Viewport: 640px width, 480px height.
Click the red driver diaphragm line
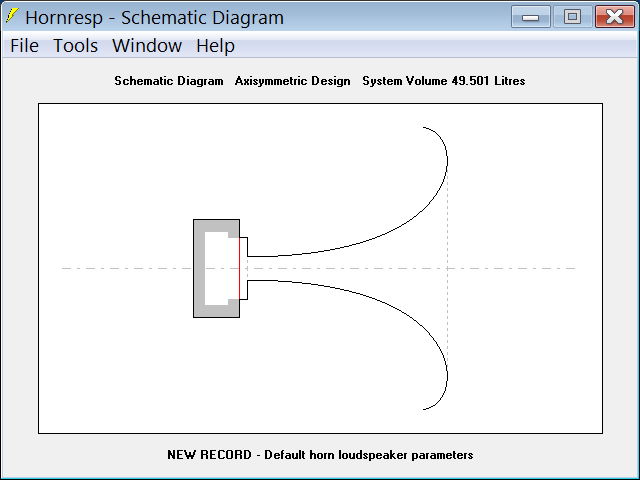click(239, 268)
